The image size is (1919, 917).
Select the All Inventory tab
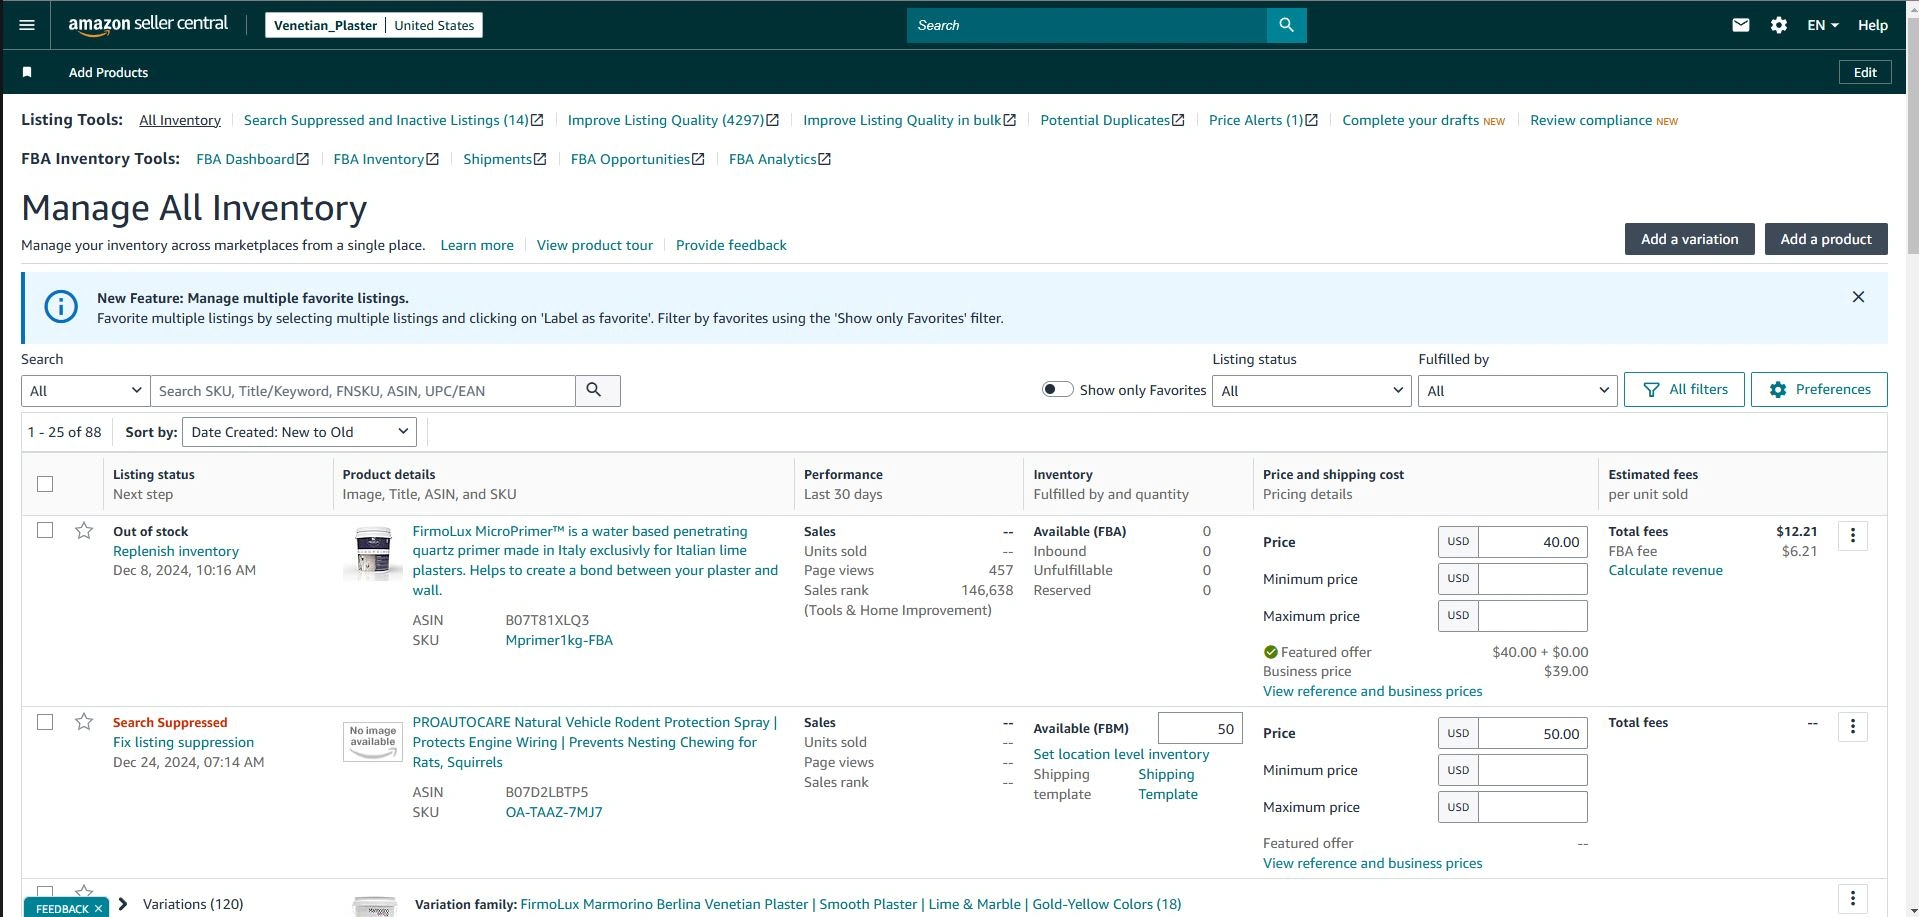[180, 120]
